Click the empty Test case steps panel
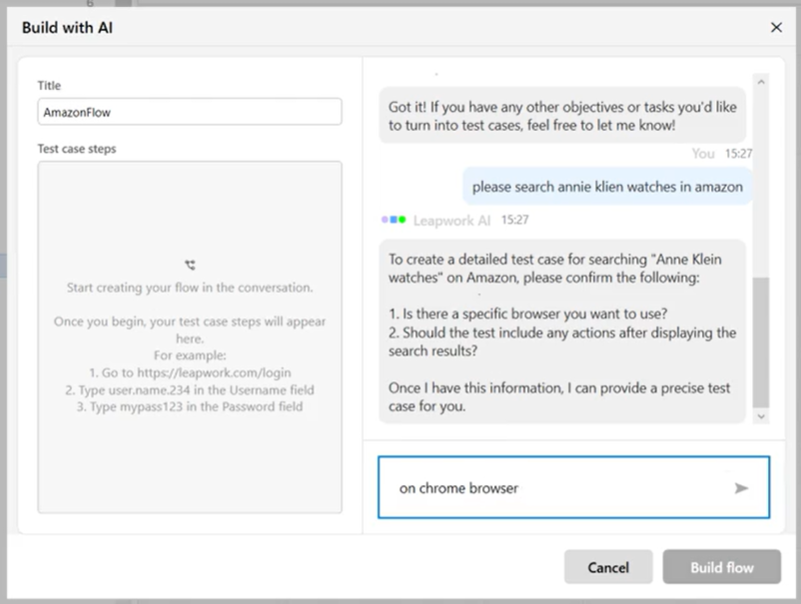The height and width of the screenshot is (604, 801). pos(189,460)
